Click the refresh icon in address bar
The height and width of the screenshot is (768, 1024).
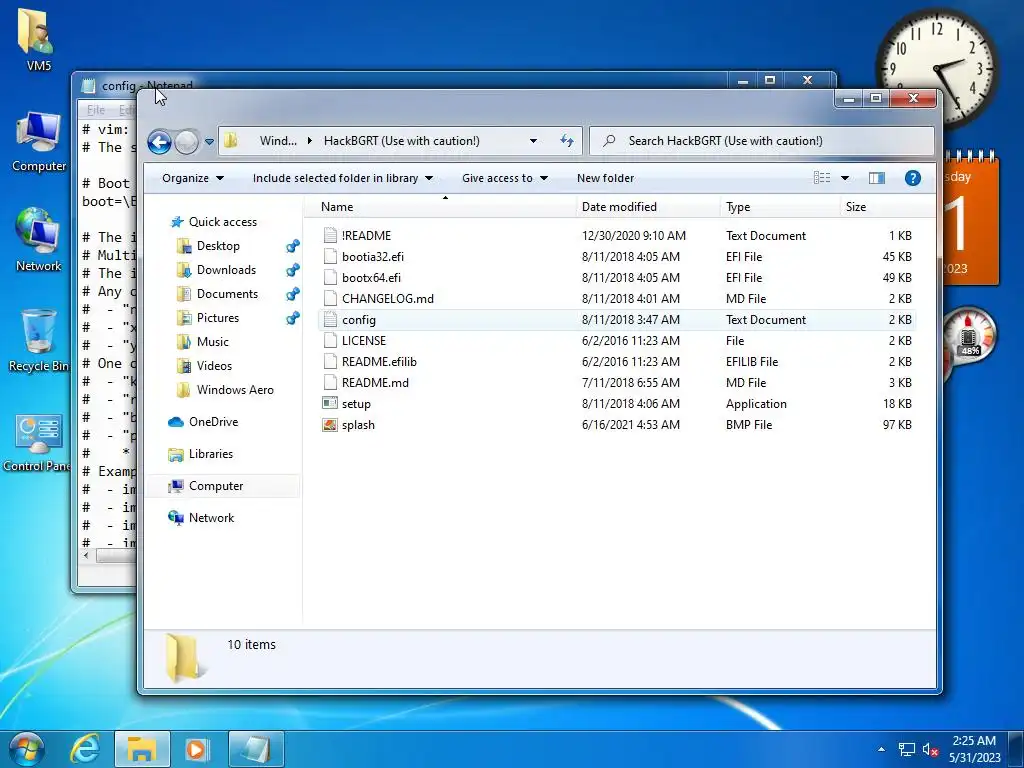(567, 140)
